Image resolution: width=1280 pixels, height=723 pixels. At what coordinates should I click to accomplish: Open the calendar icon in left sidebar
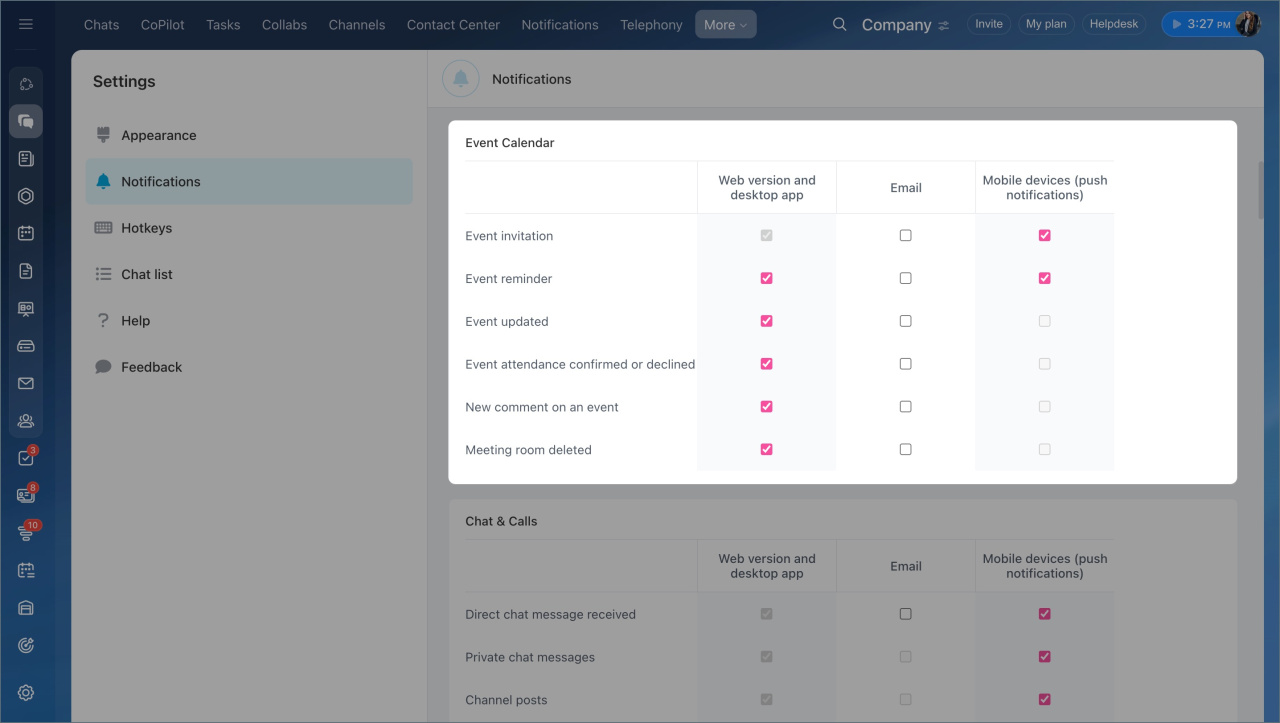click(x=26, y=233)
